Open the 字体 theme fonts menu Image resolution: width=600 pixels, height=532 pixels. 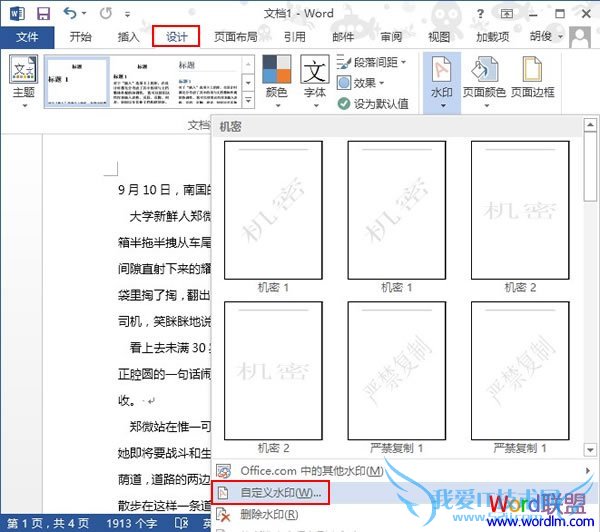tap(315, 81)
